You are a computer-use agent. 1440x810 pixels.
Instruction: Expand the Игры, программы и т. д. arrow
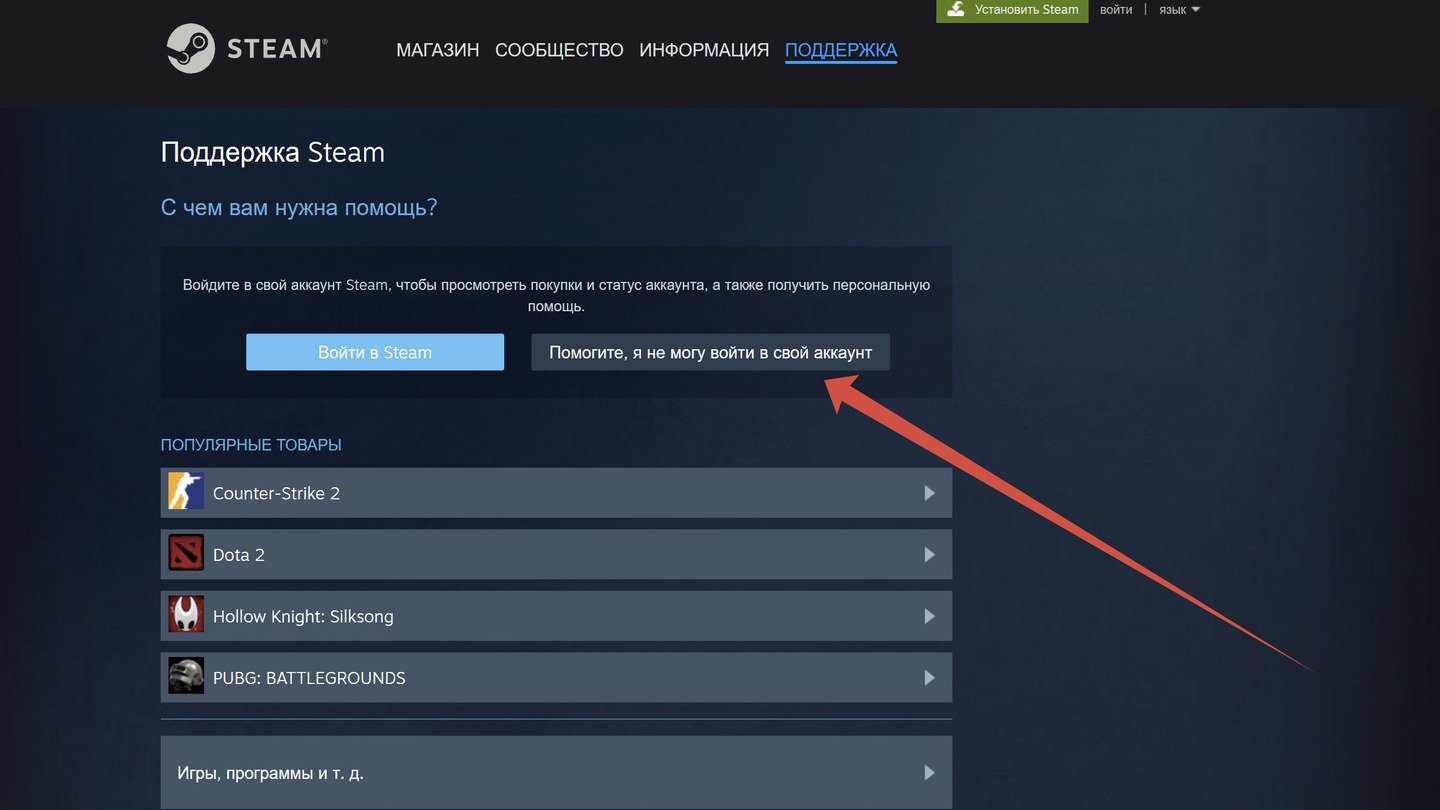929,773
